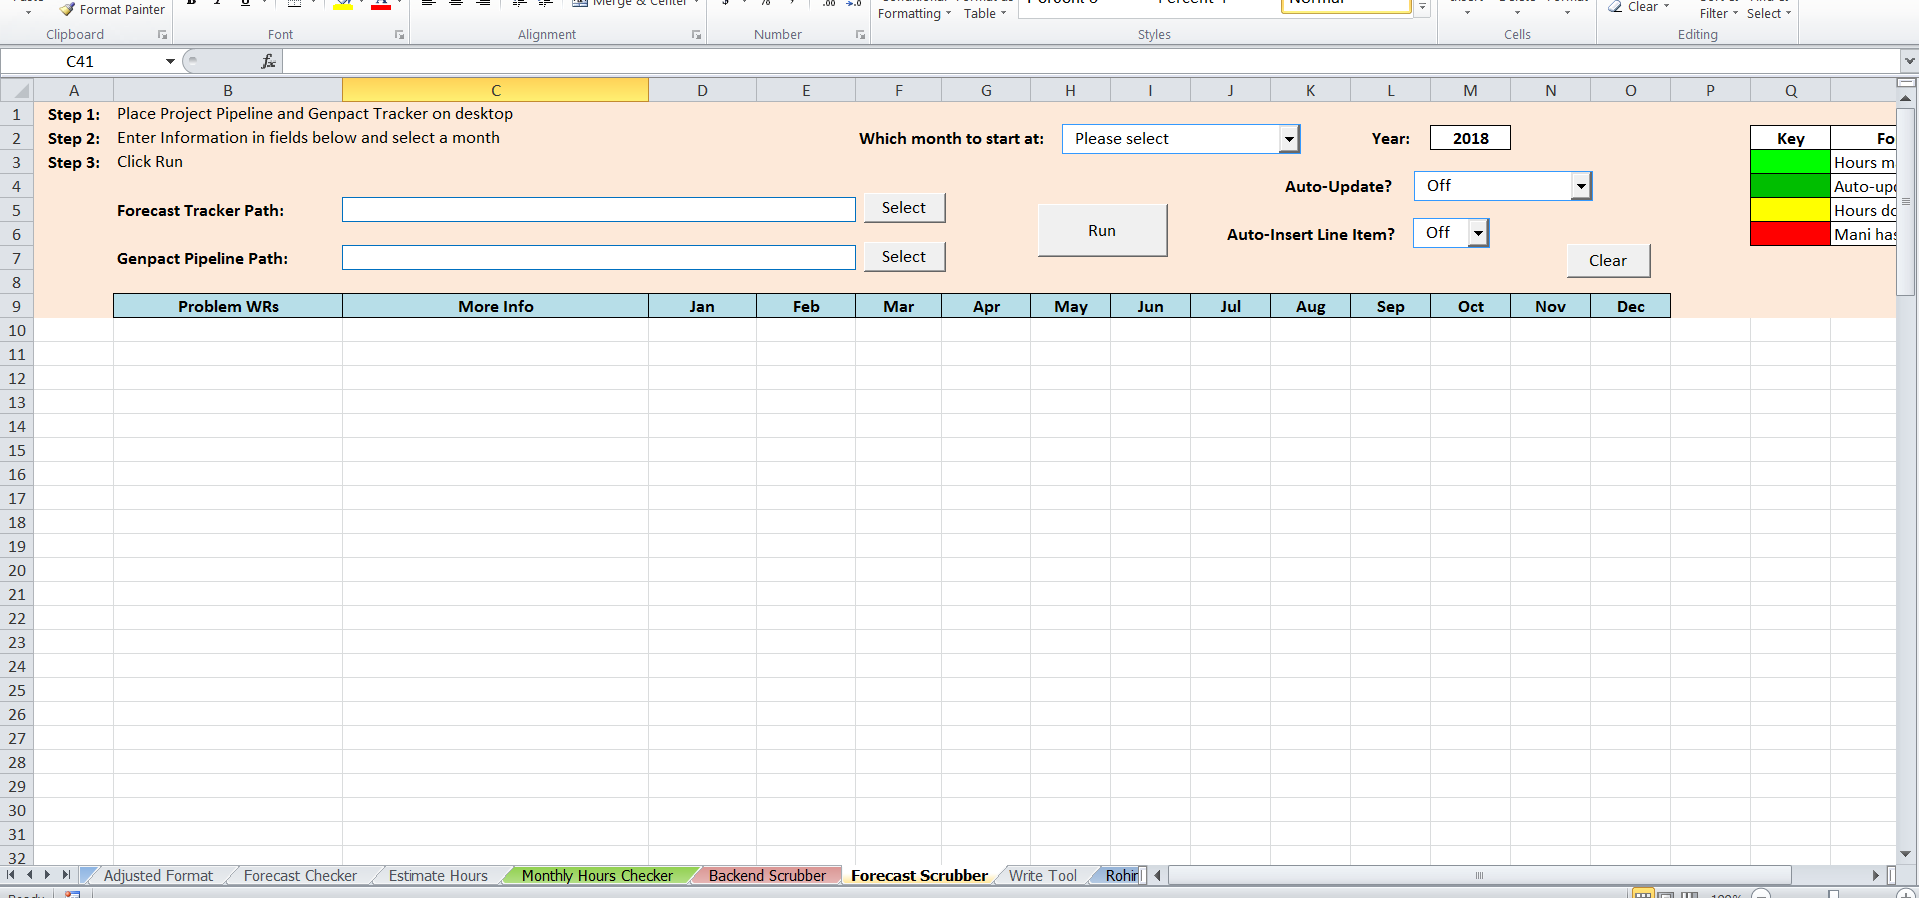This screenshot has width=1919, height=898.
Task: Switch to the Adjusted Format sheet tab
Action: tap(158, 876)
